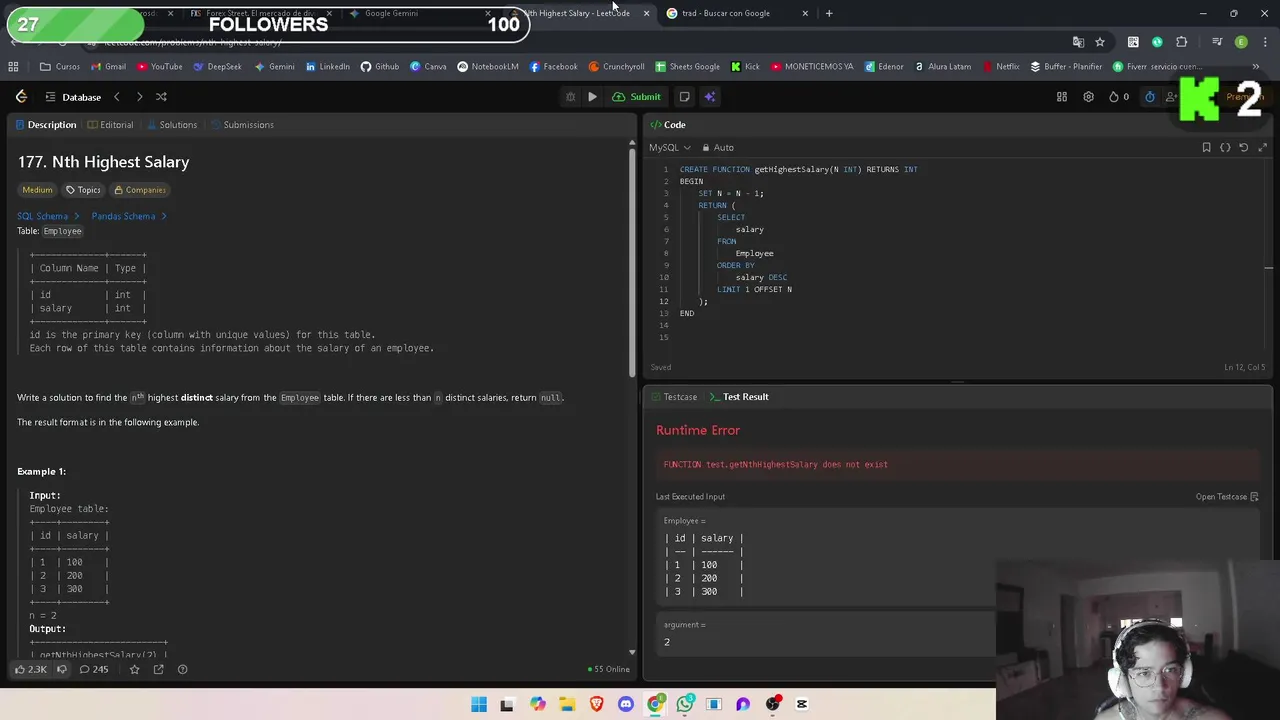
Task: Like the problem thumbs up 2.3K
Action: 30,669
